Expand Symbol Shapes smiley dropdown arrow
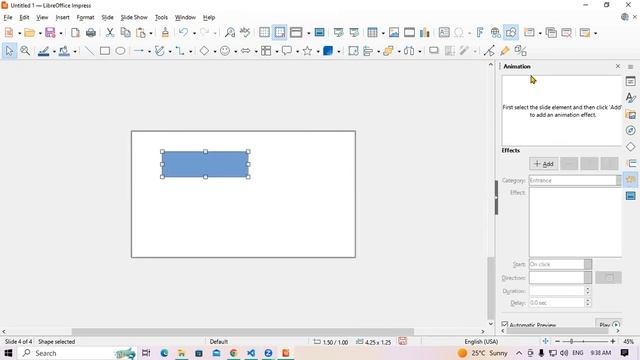 (x=236, y=51)
